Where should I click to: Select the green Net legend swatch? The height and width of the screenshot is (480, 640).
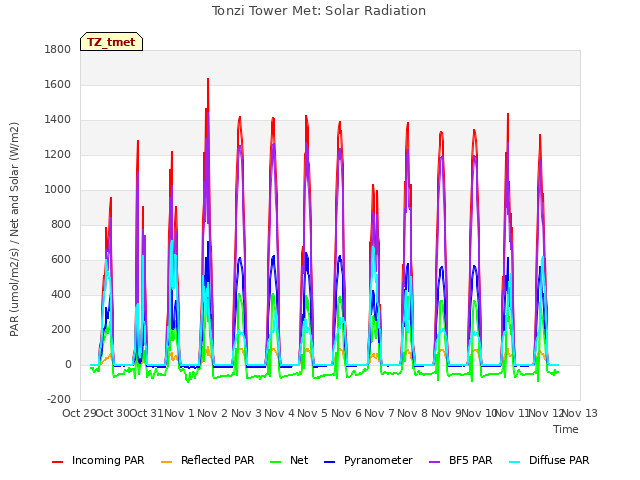(x=276, y=462)
